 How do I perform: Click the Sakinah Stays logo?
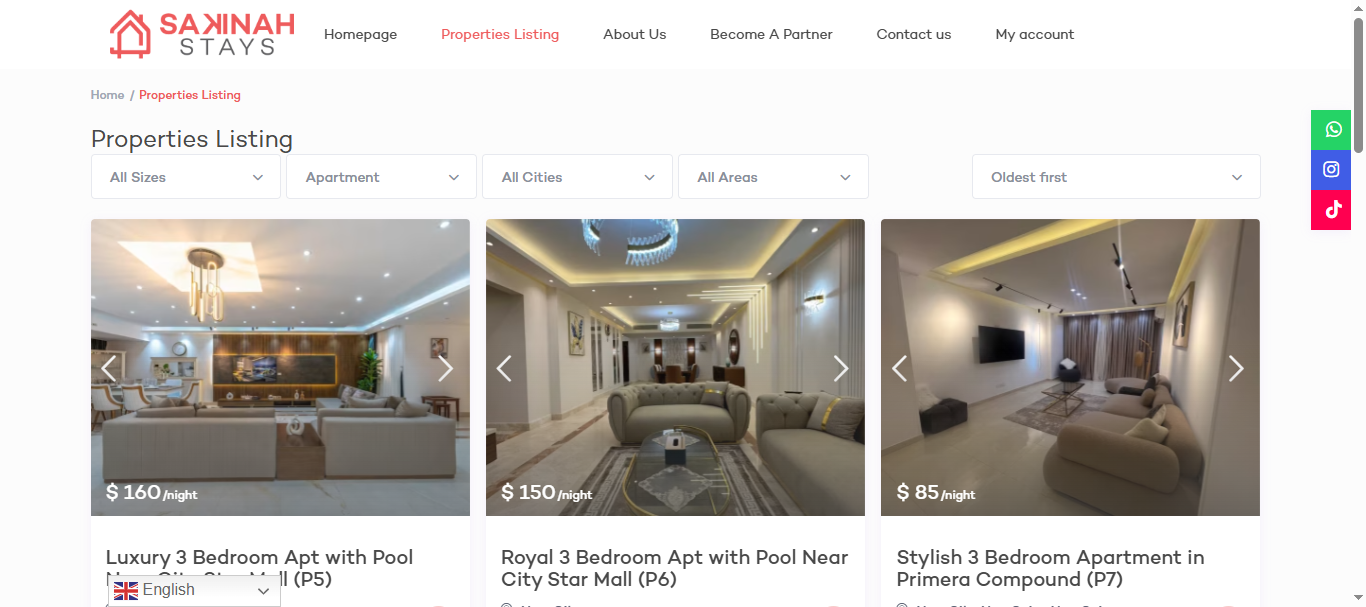tap(202, 34)
